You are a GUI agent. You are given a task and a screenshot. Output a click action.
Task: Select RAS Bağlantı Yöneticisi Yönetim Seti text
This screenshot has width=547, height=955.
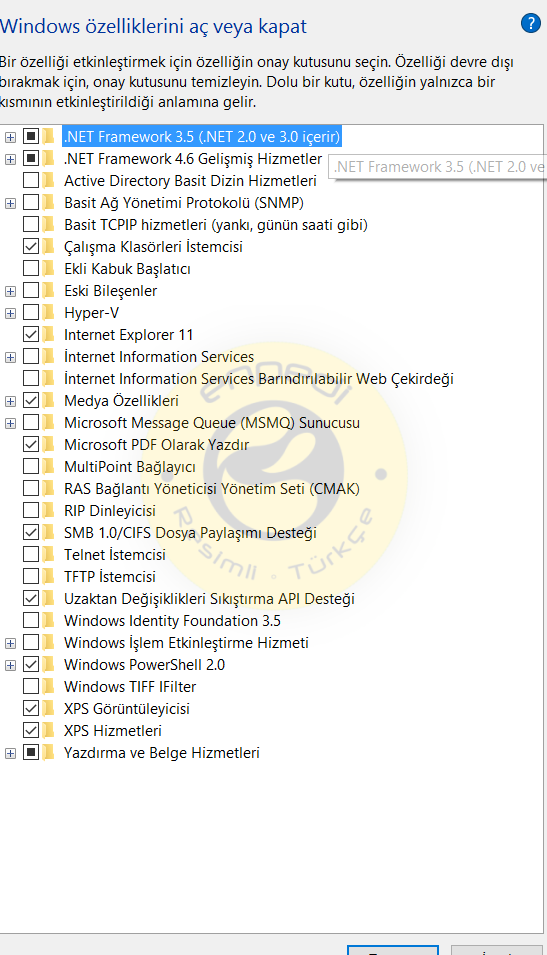[212, 488]
